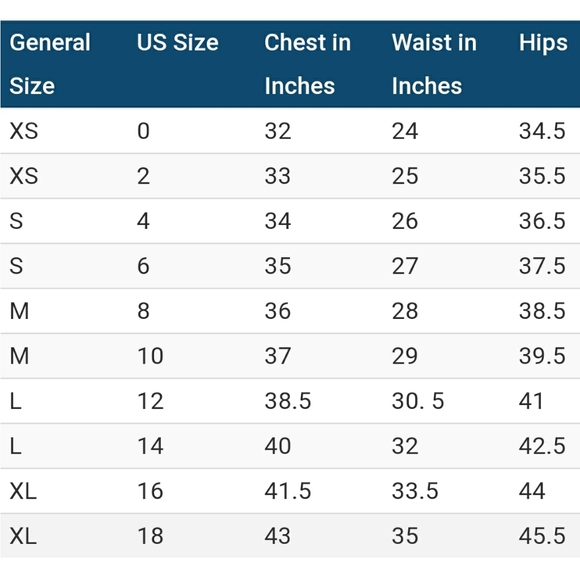Click the US size 14 cell
The width and height of the screenshot is (580, 579).
click(150, 446)
